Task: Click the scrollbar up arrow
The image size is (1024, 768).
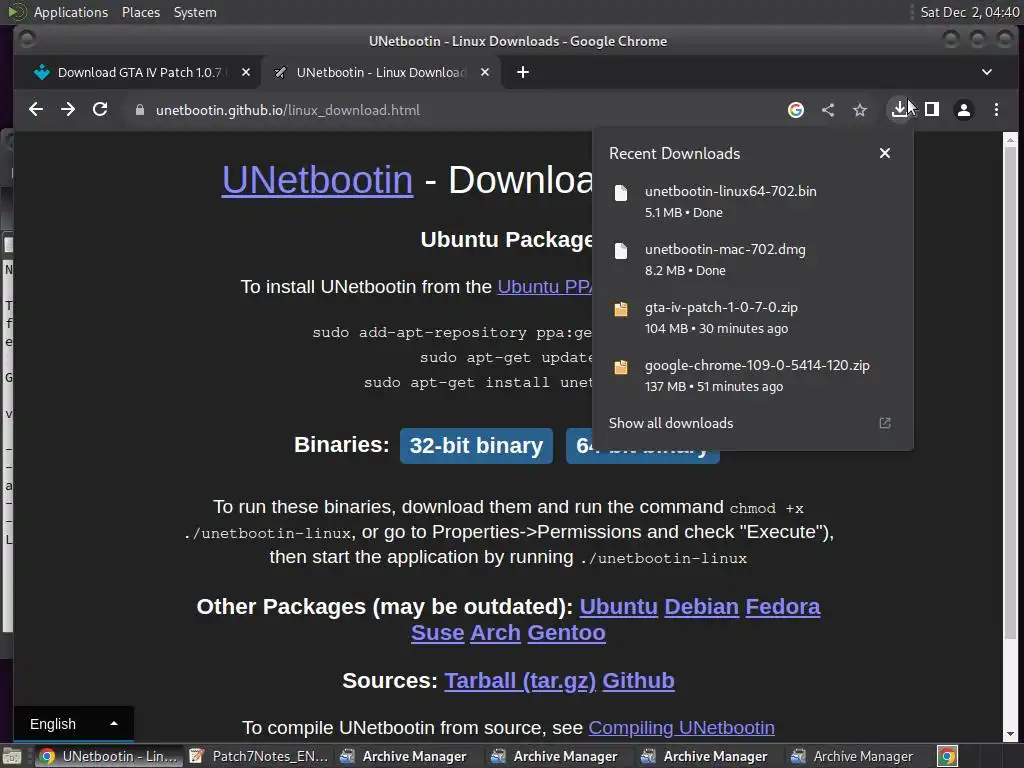Action: pyautogui.click(x=1010, y=139)
